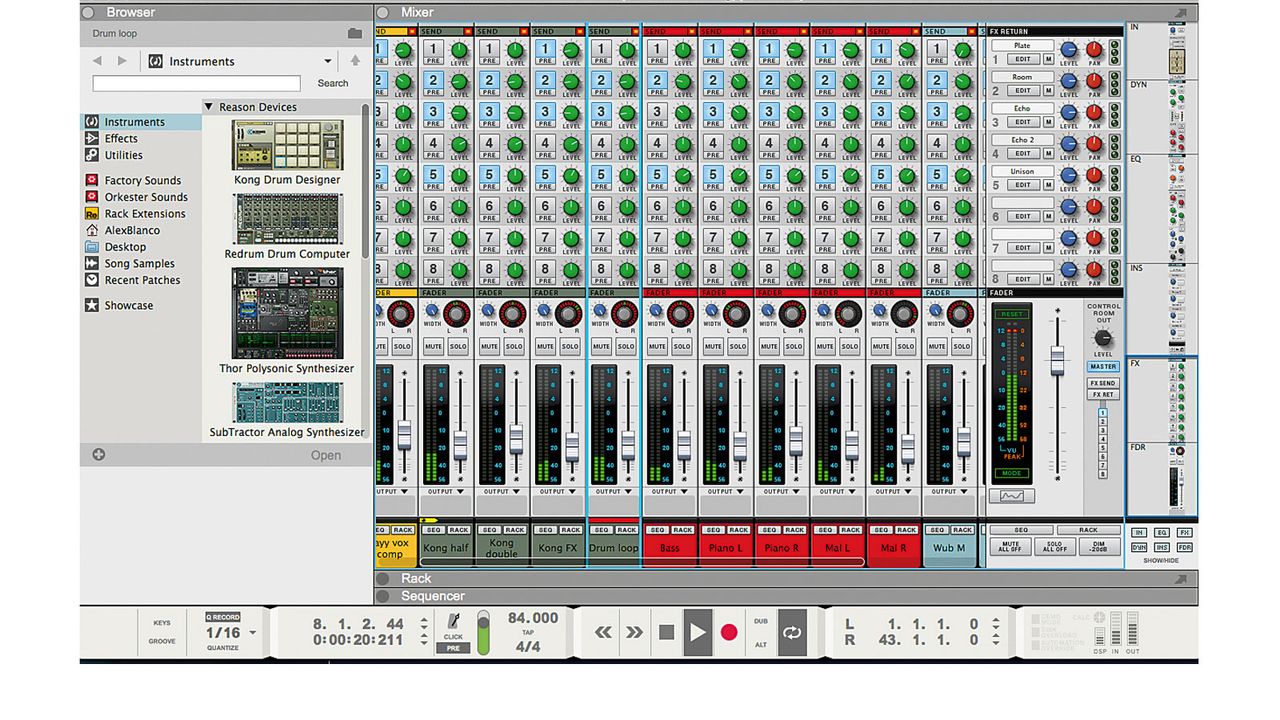Enable DUB in the transport

[761, 621]
